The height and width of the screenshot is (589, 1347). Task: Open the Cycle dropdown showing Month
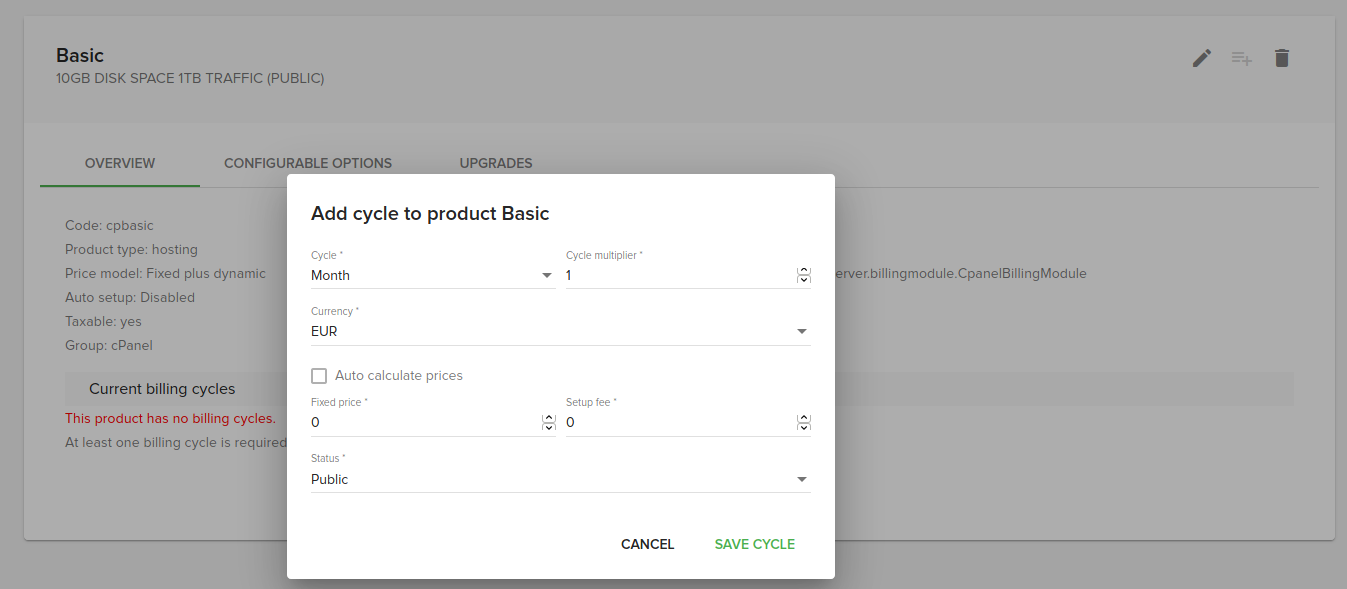432,275
